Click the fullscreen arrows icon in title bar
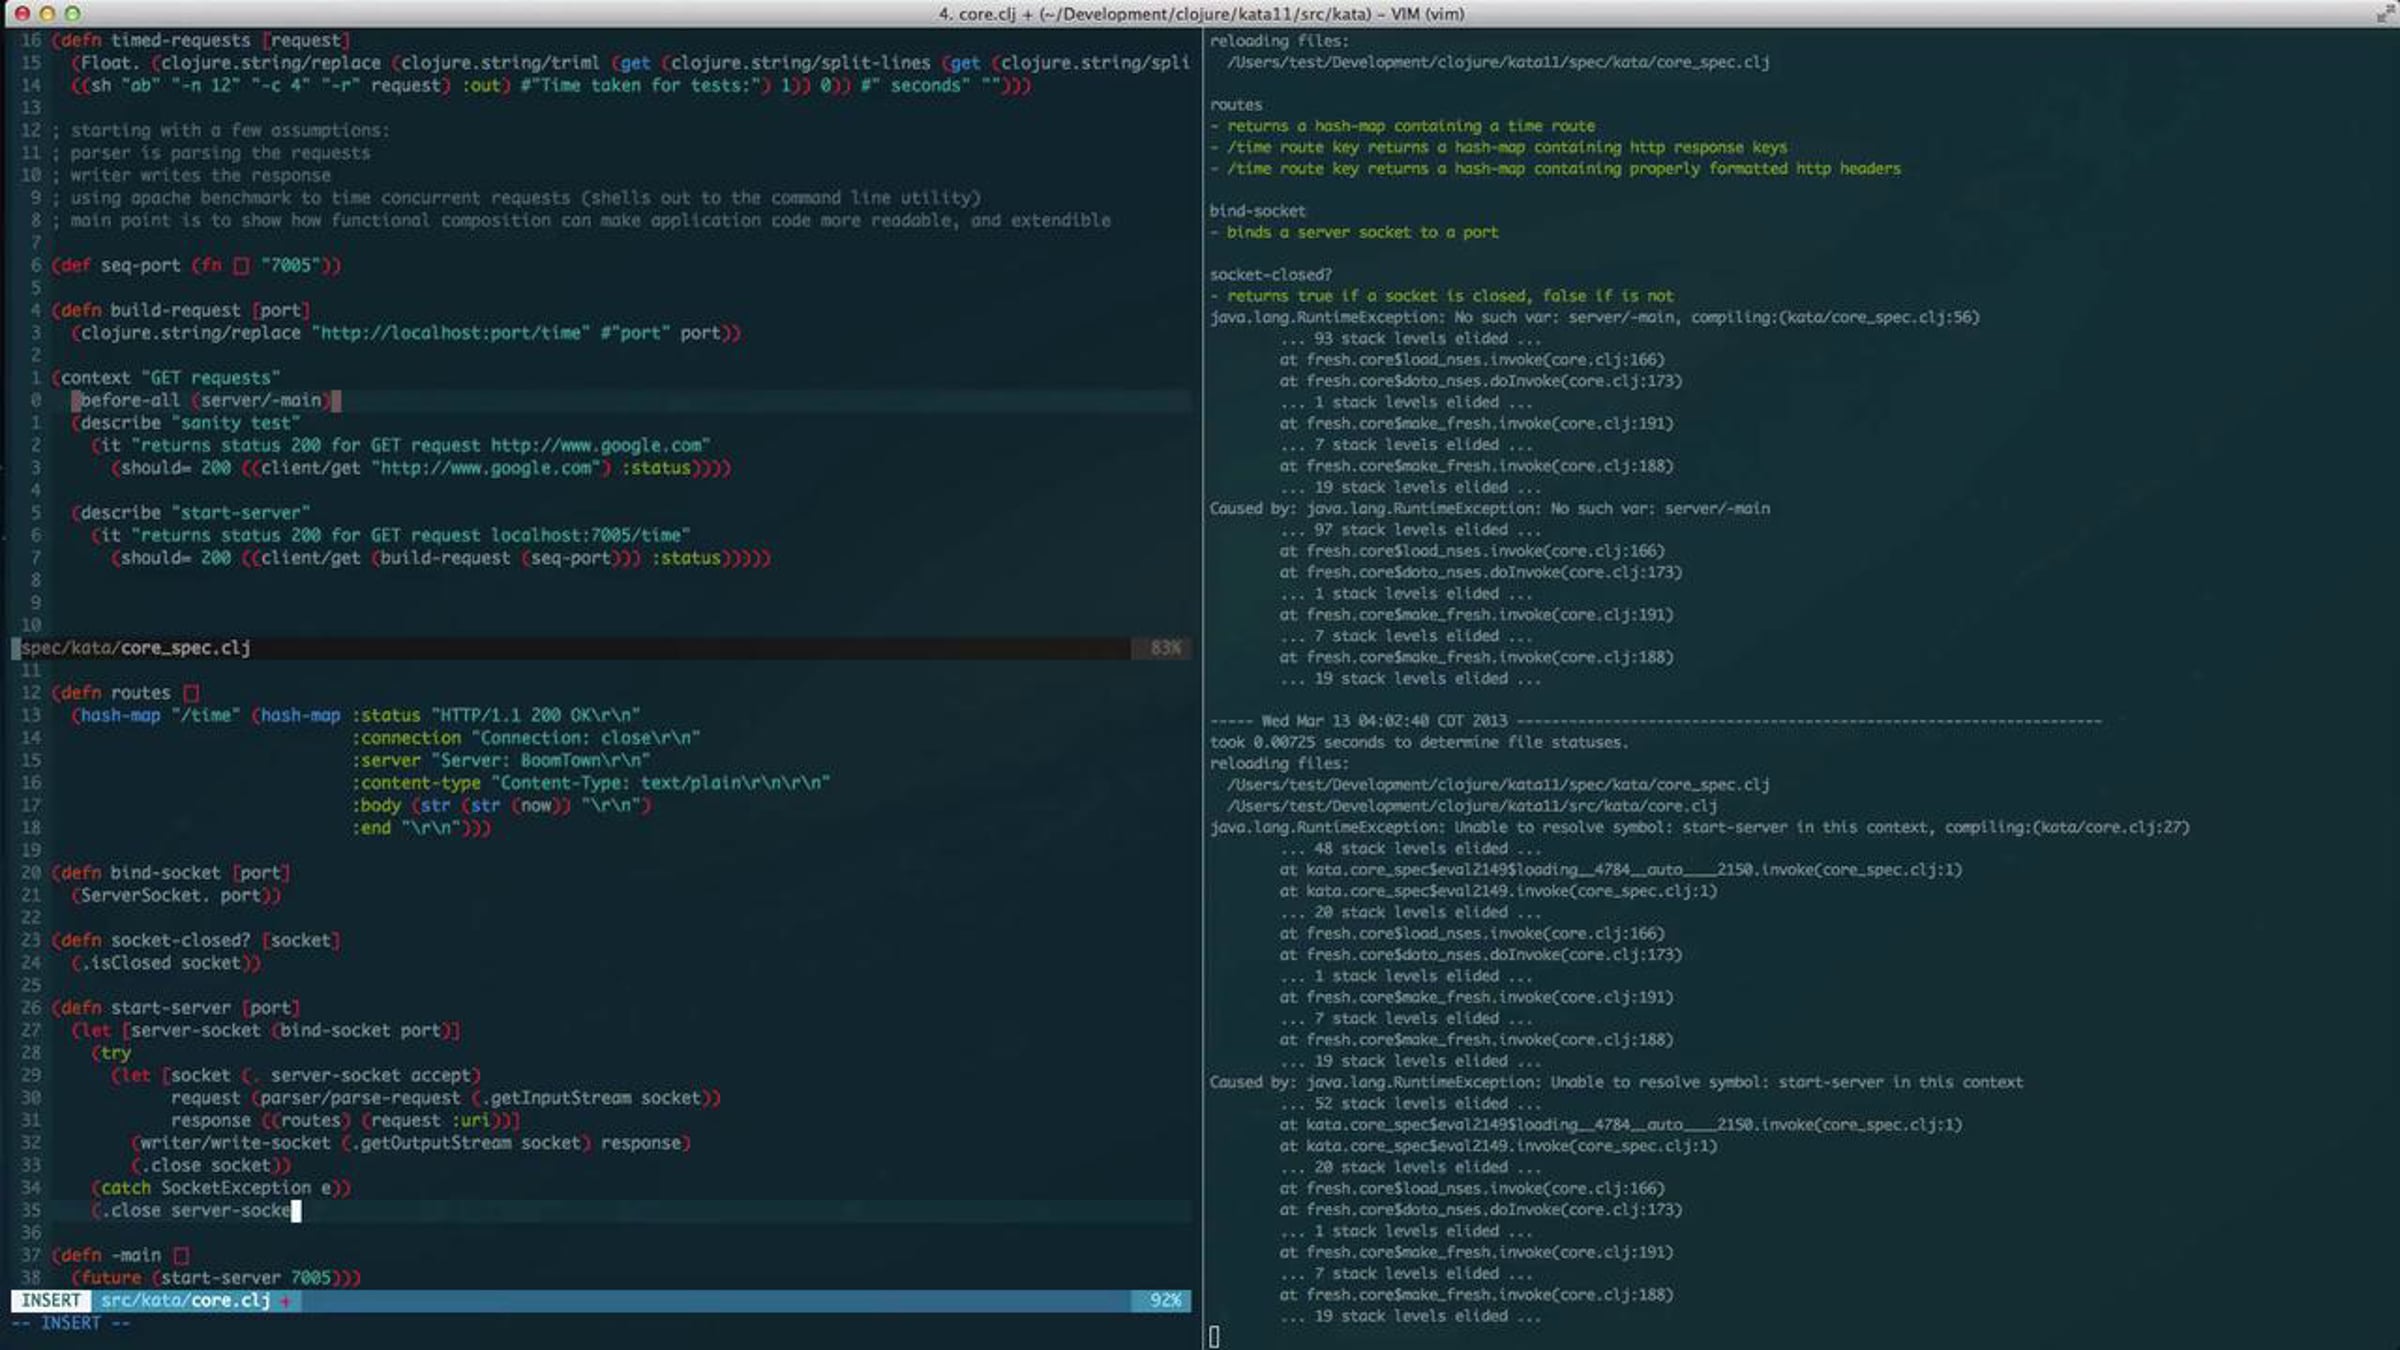The height and width of the screenshot is (1350, 2400). [x=2385, y=14]
